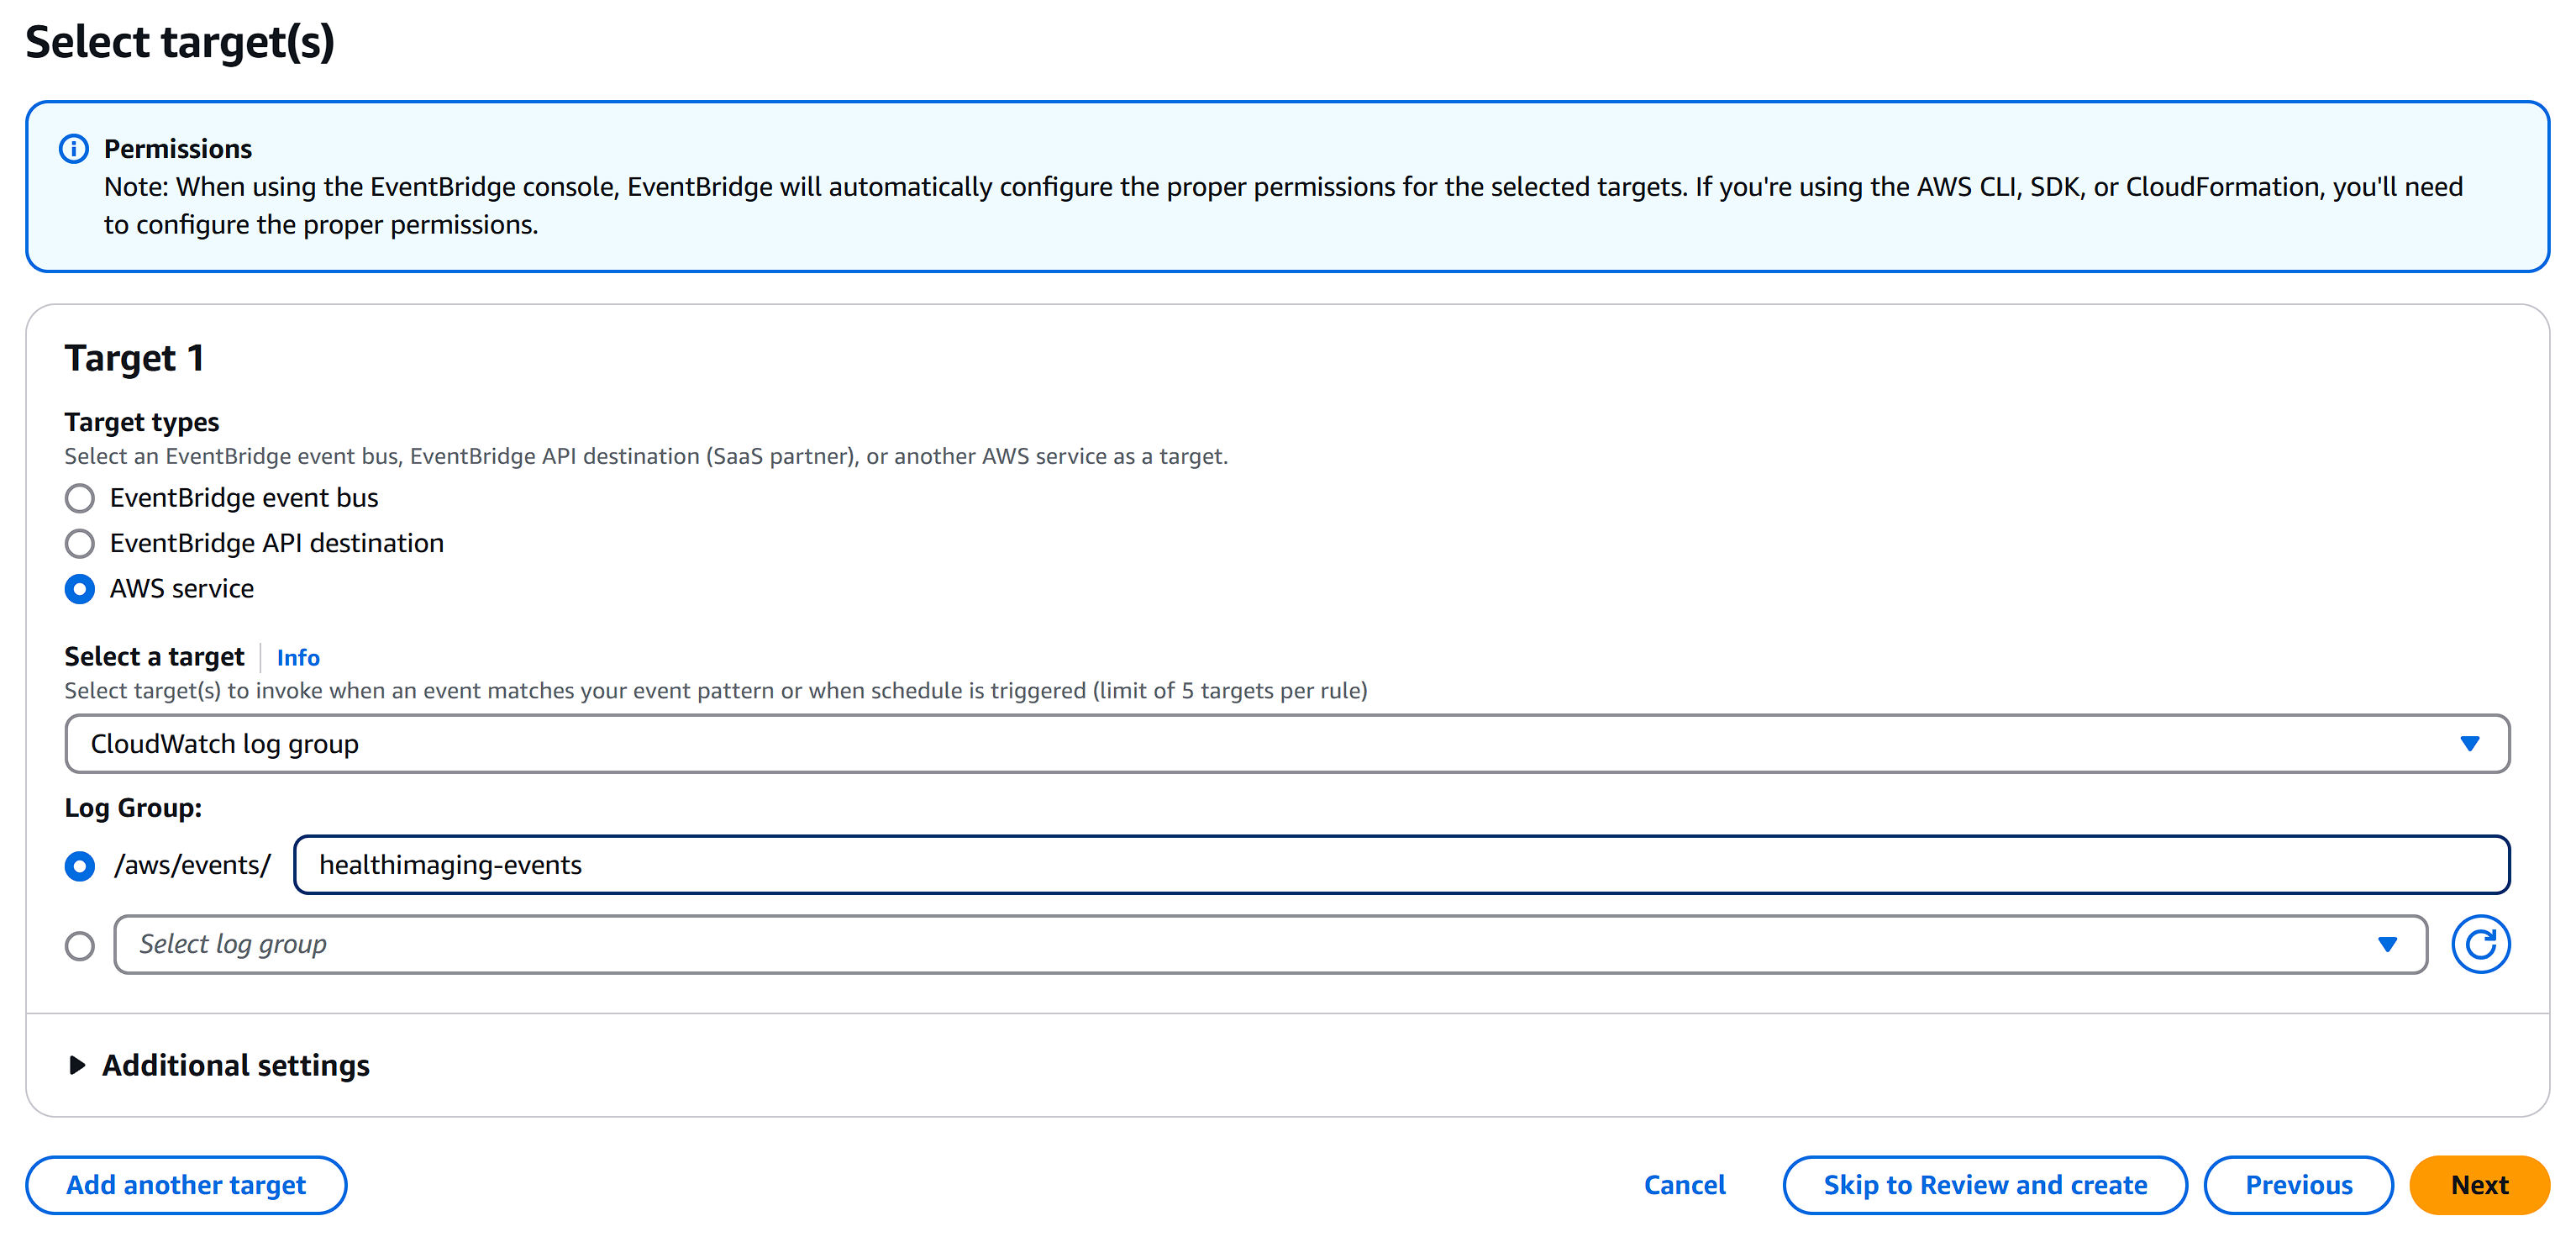Select the existing log group radio button
Viewport: 2576px width, 1258px height.
coord(80,945)
